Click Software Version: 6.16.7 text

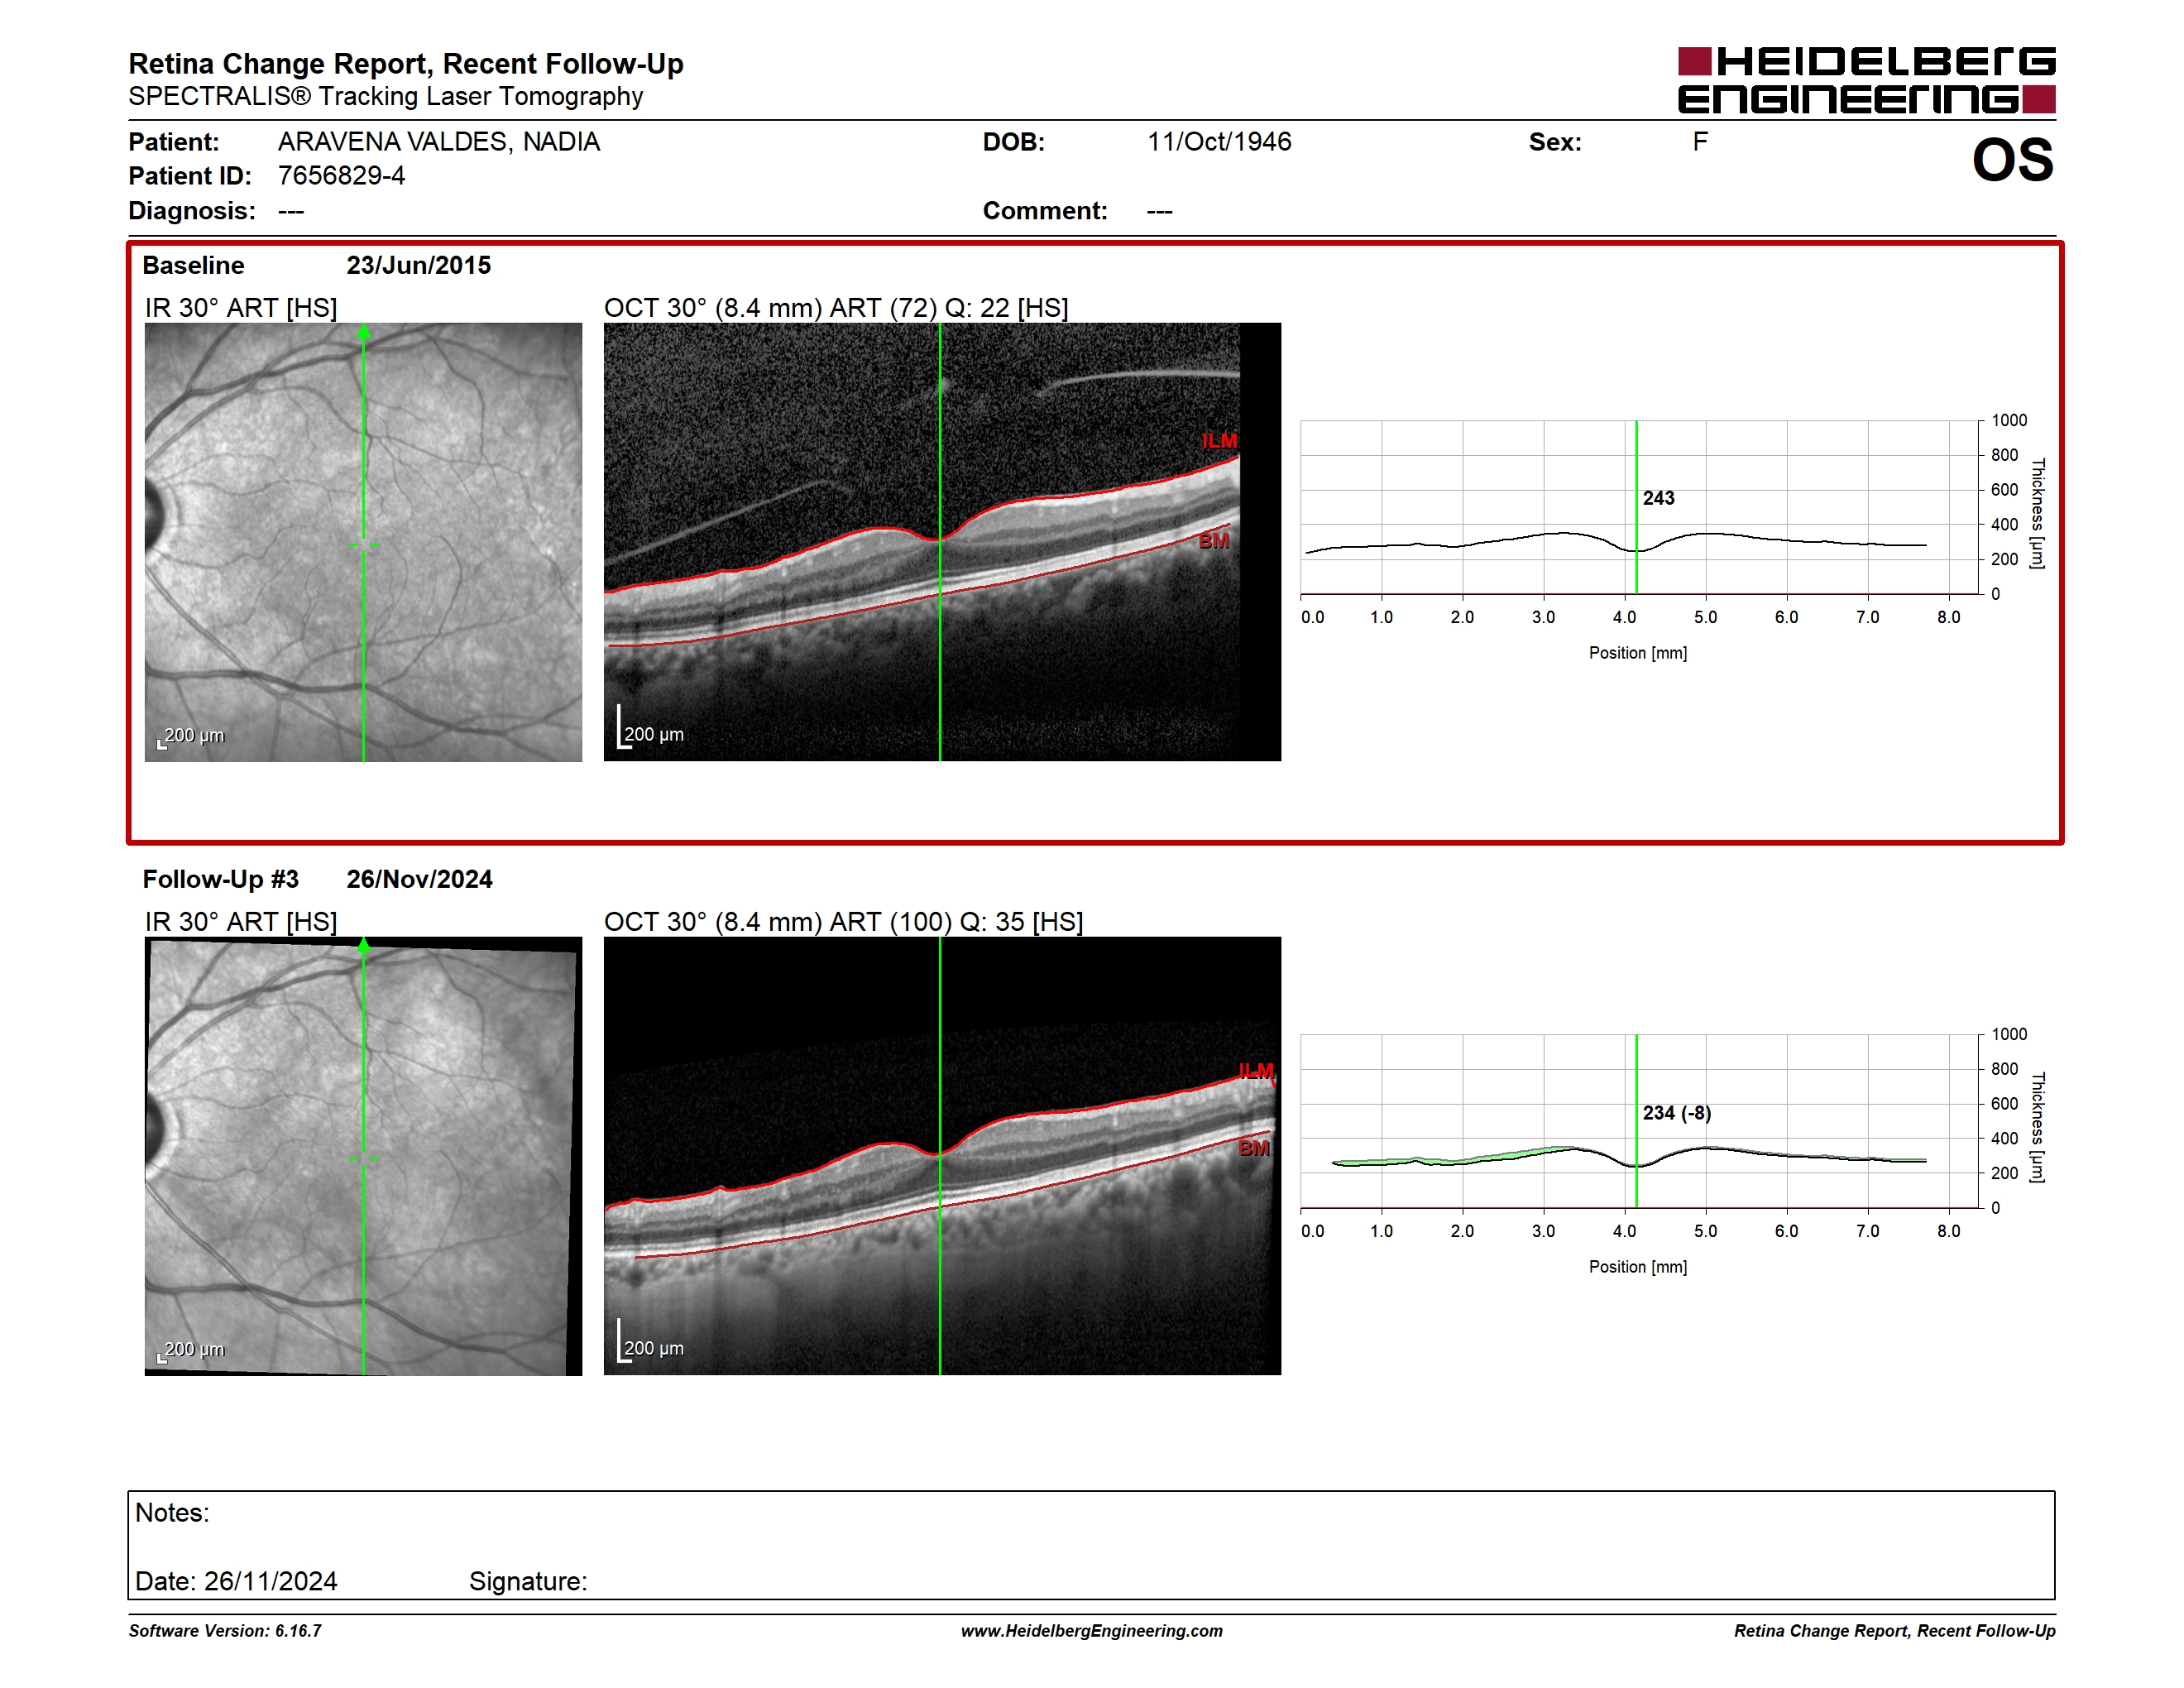pos(225,1631)
